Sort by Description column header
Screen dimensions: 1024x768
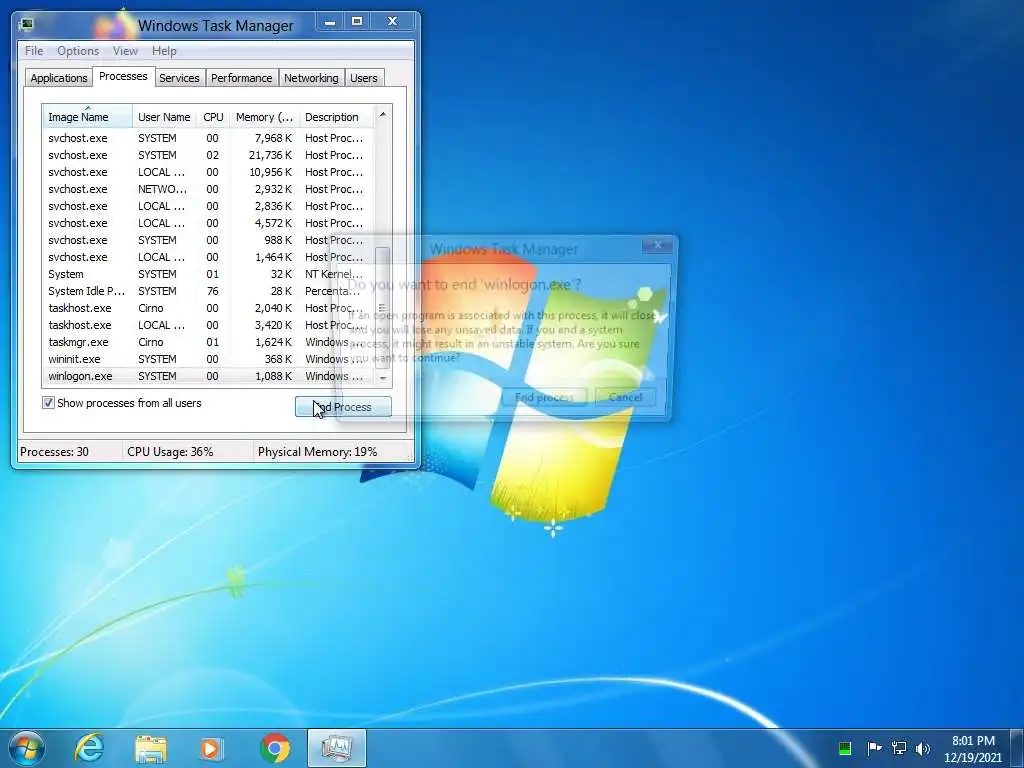[336, 117]
